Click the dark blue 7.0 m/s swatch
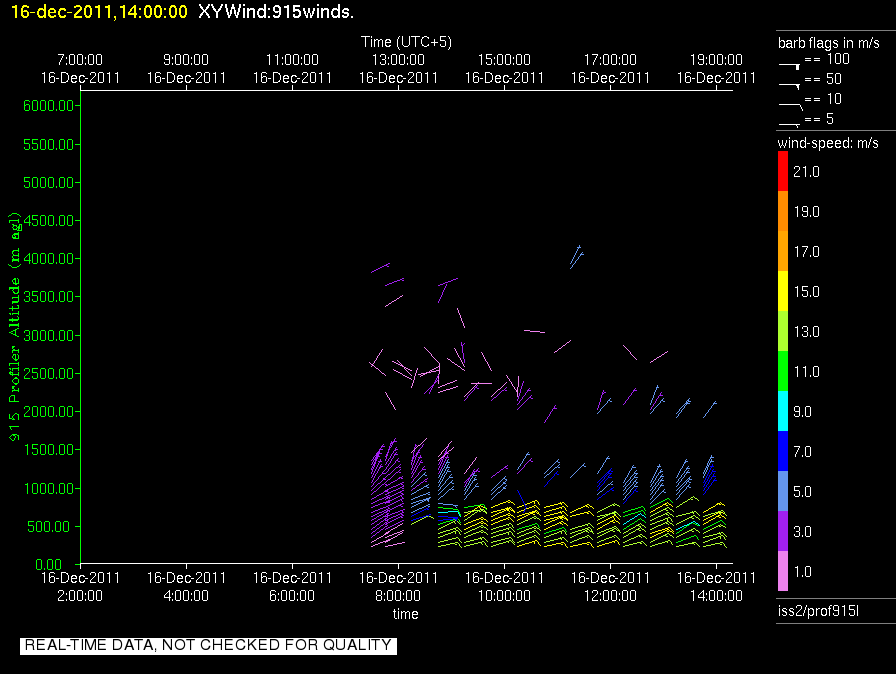The width and height of the screenshot is (896, 674). click(783, 451)
